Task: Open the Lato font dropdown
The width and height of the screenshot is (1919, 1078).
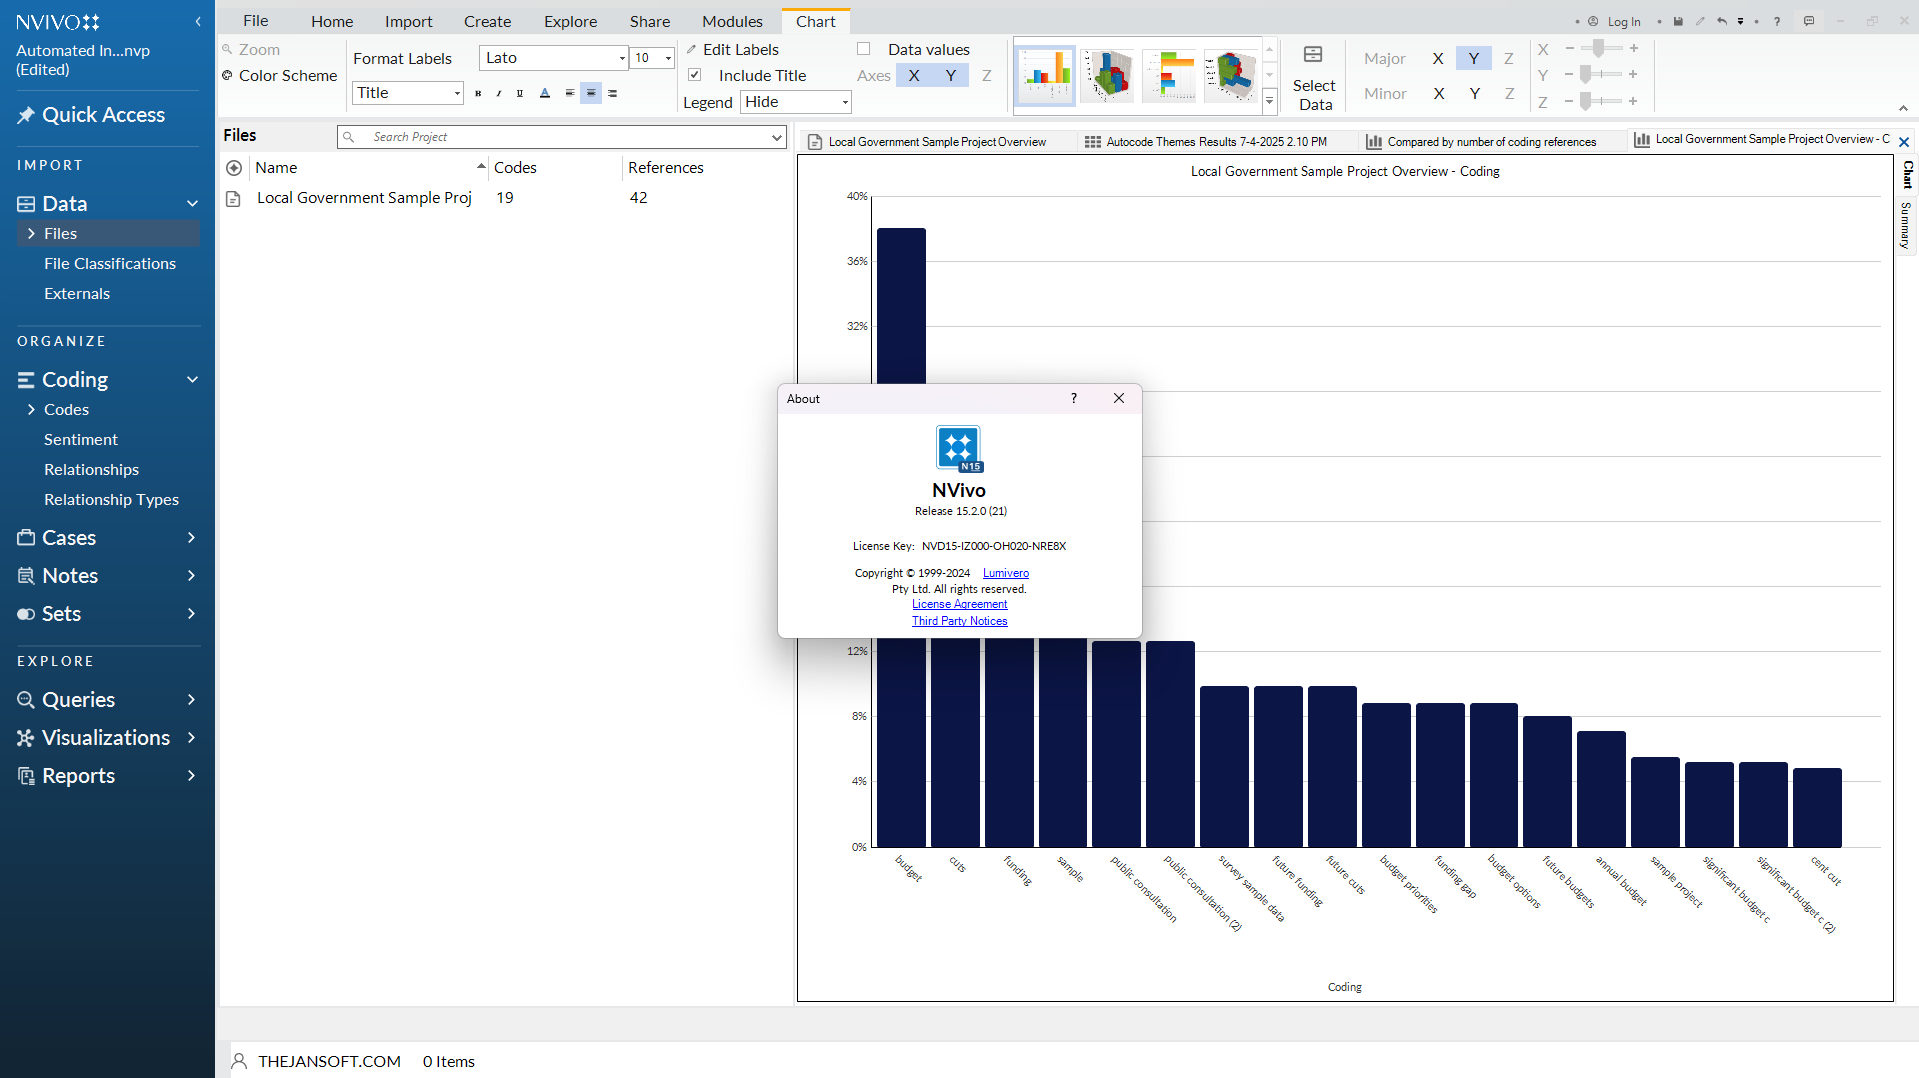Action: pos(622,58)
